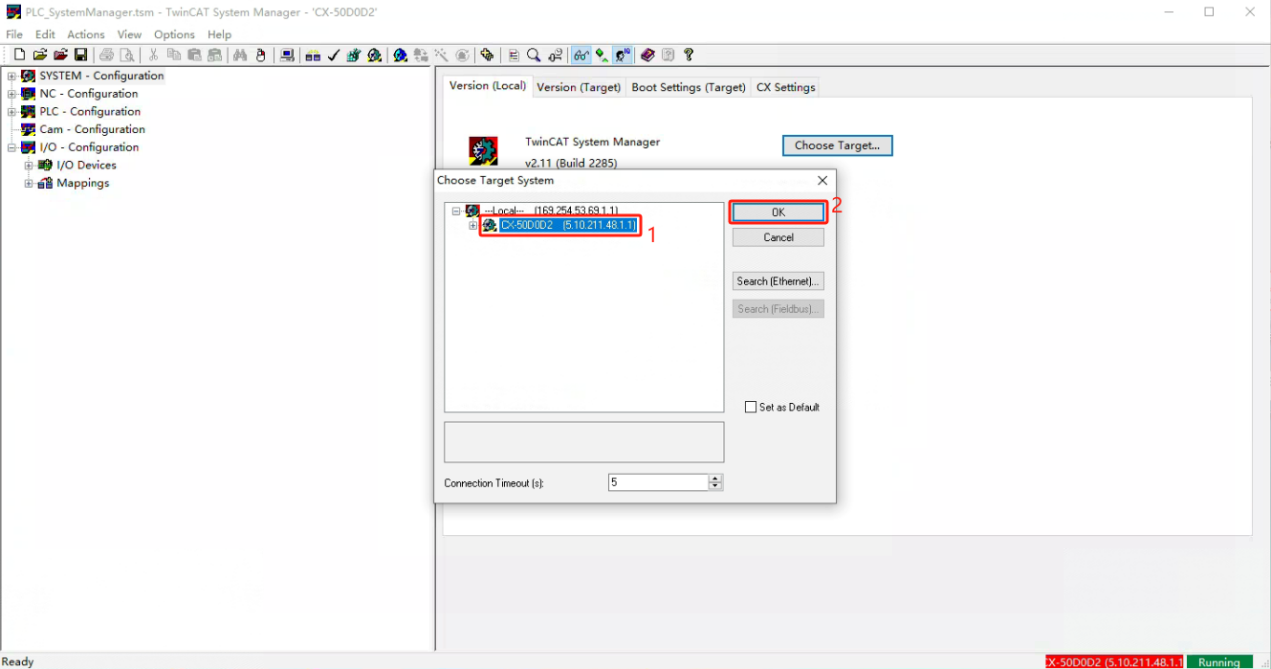Enable the Set as Default checkbox

751,407
